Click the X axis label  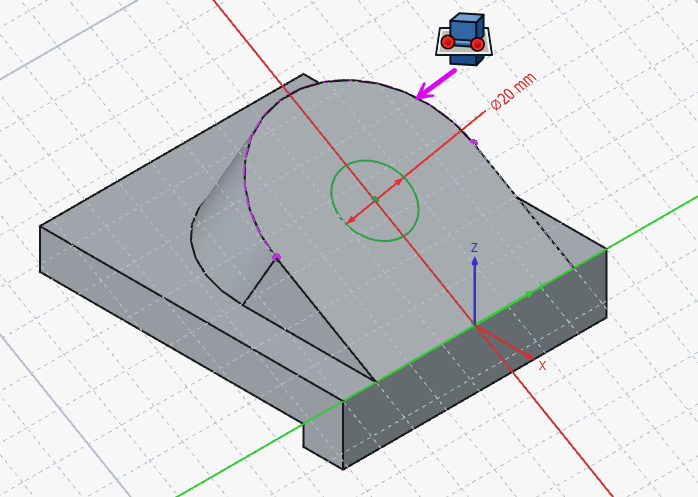pos(542,366)
